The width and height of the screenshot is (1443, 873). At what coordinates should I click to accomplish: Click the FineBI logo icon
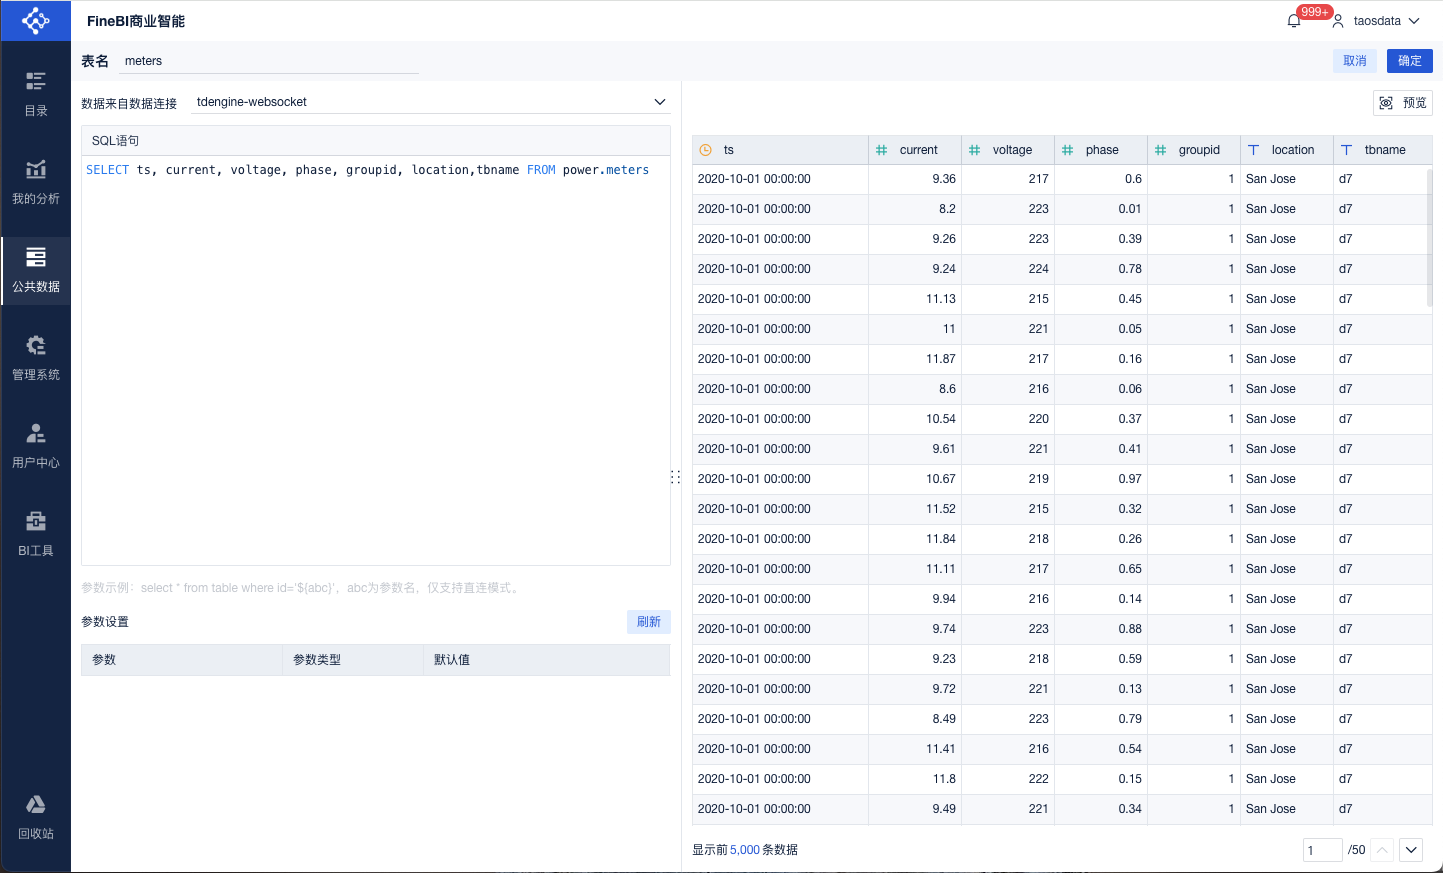tap(35, 20)
